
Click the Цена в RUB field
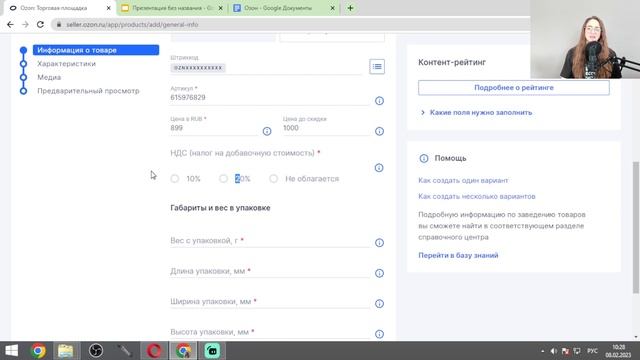pos(213,128)
